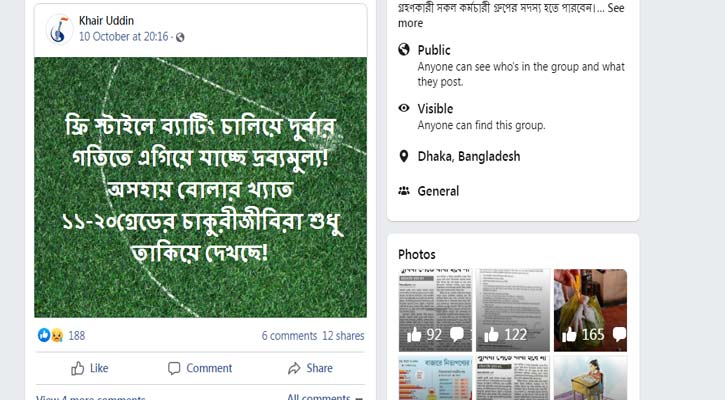
Task: View 4 more comments
Action: coord(91,397)
